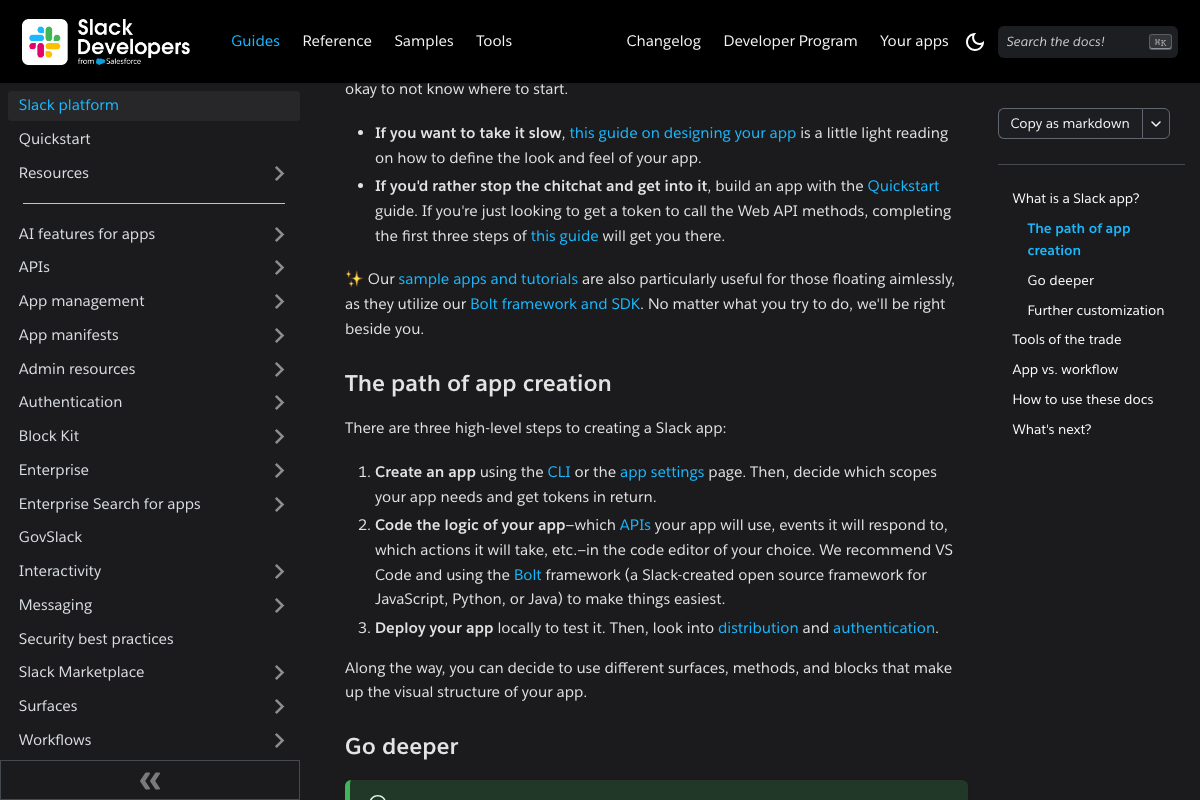Focus the Search the docs field
The height and width of the screenshot is (800, 1200).
click(x=1088, y=41)
